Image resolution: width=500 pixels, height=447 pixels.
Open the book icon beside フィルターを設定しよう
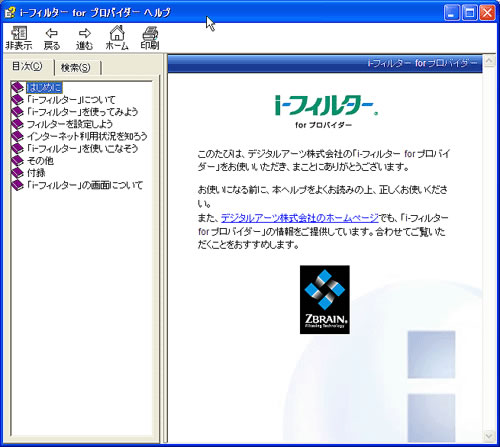[17, 124]
